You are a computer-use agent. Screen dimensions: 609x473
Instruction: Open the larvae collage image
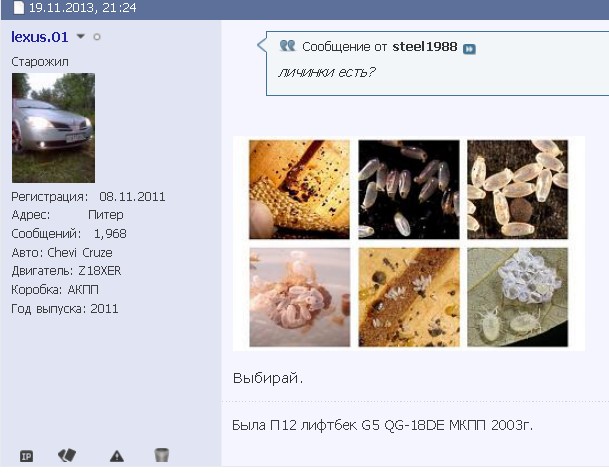[409, 243]
